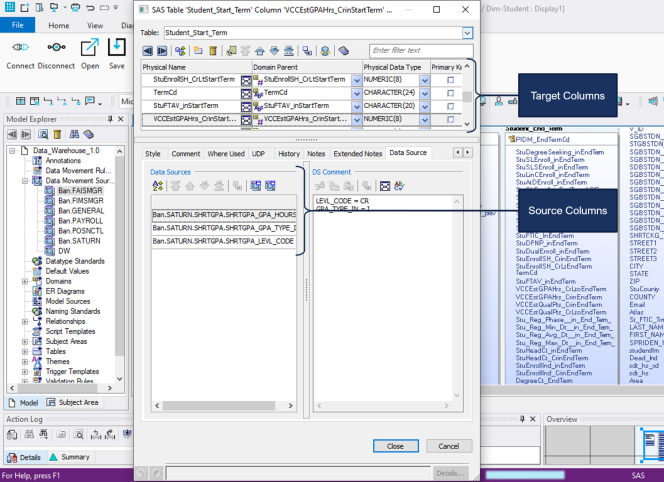Click the help book icon in dialog toolbar
Screen dimensions: 664x482
(343, 51)
